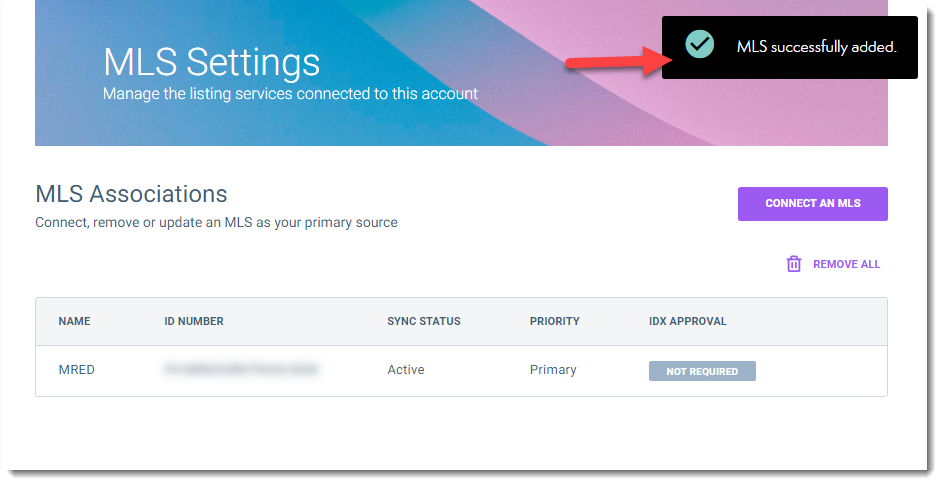Click the green checkmark success icon
Viewport: 942px width, 485px height.
[700, 45]
